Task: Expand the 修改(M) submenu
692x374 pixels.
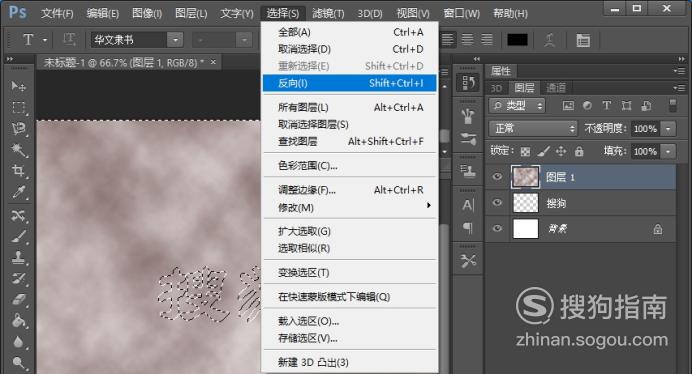Action: tap(350, 207)
